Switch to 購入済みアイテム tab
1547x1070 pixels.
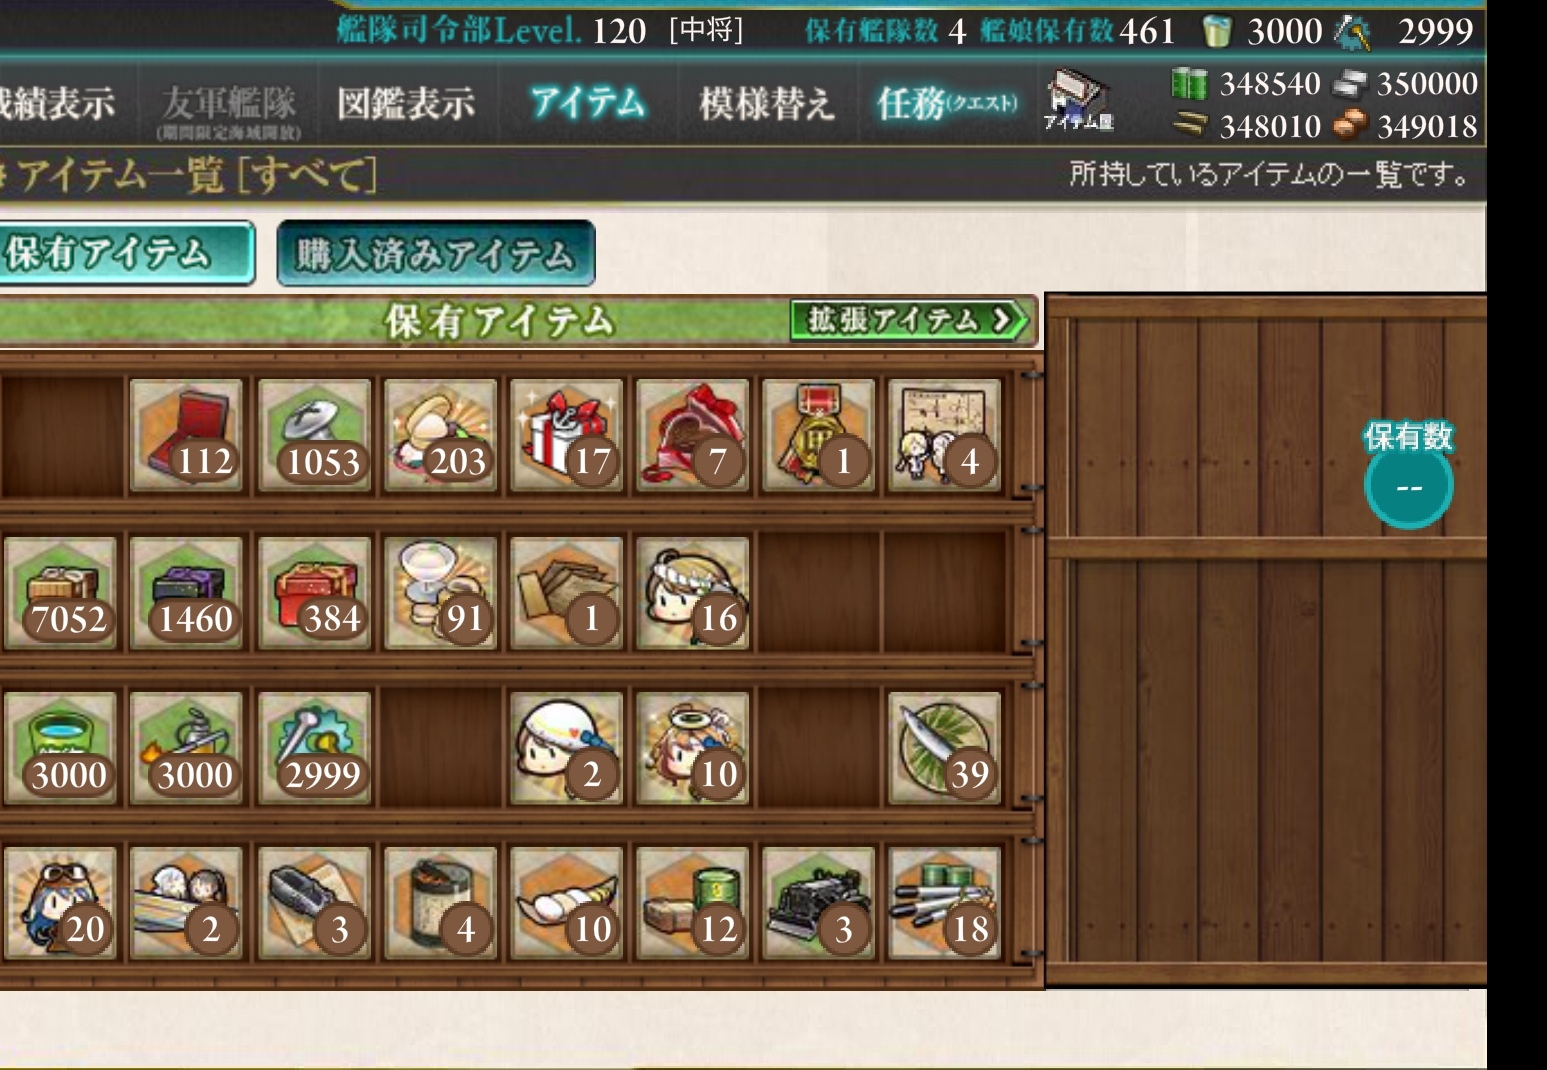coord(436,254)
